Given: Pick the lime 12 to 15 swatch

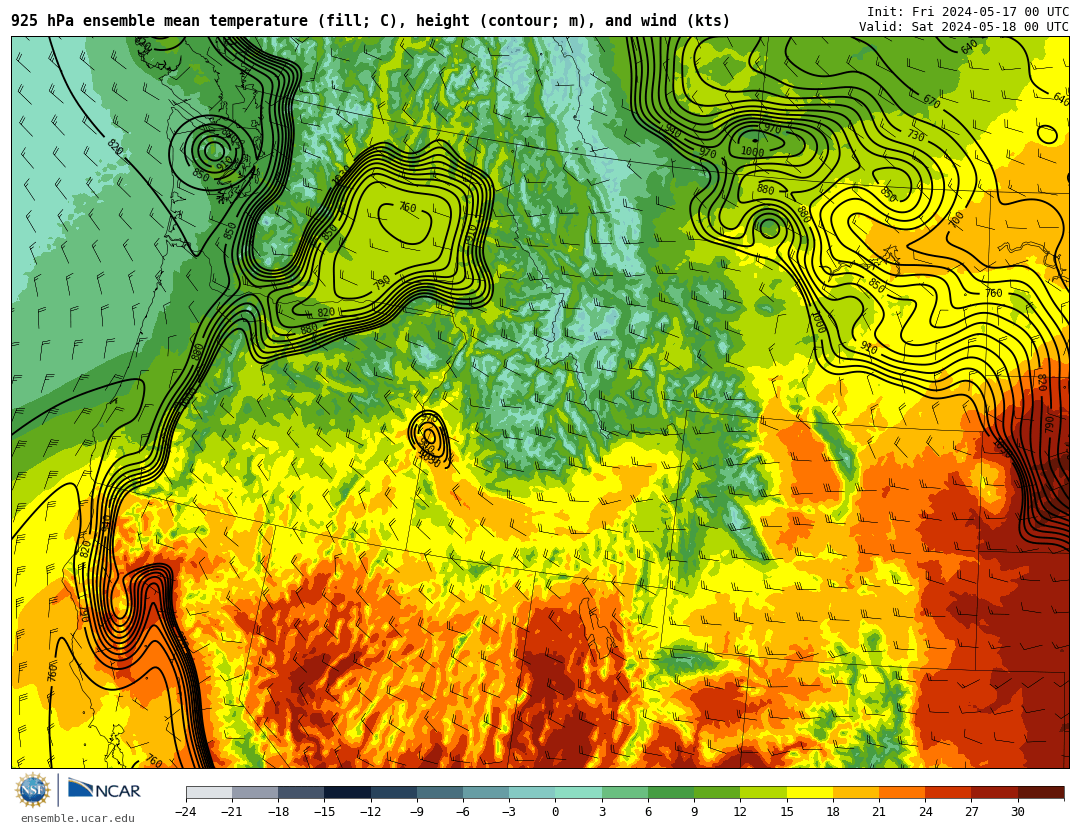Looking at the screenshot, I should point(763,792).
